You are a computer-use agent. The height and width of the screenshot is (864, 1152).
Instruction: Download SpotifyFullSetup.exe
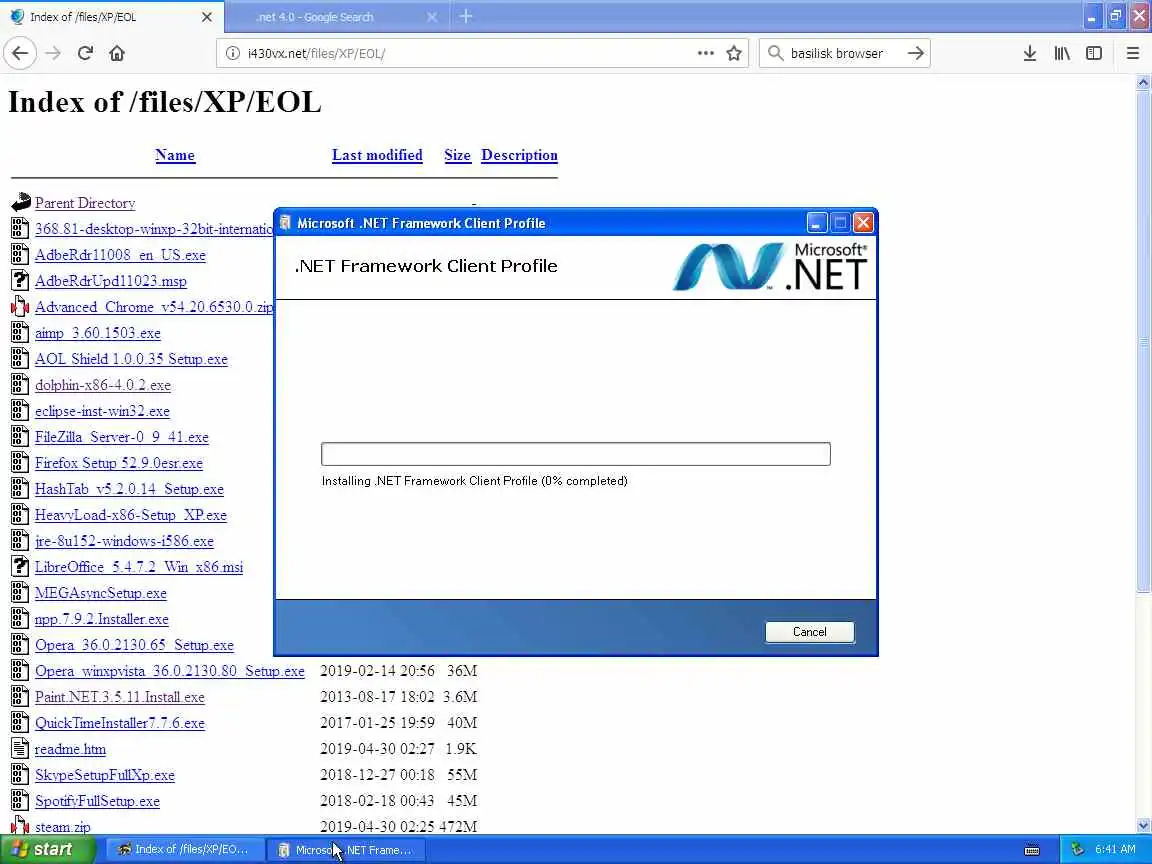tap(97, 801)
